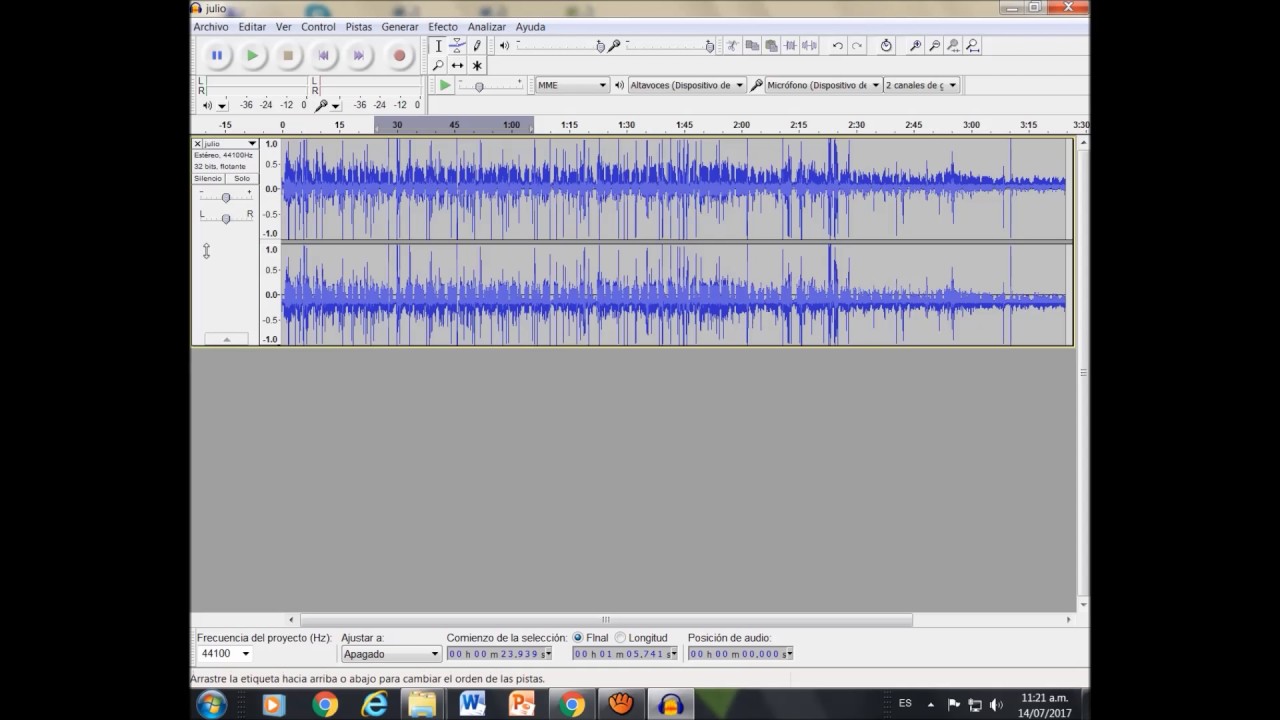Open the recording meter microphone dropdown arrow
This screenshot has height=720, width=1280.
[336, 106]
